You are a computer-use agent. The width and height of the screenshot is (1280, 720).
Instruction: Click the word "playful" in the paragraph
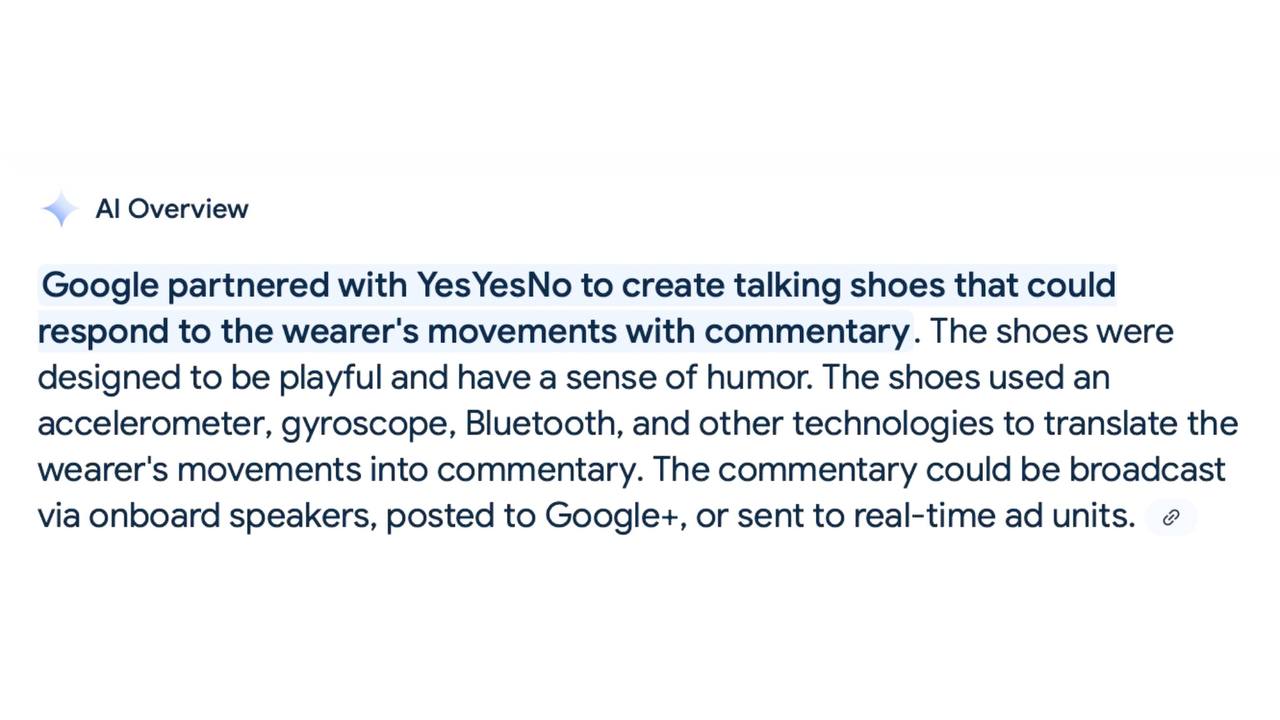tap(330, 378)
